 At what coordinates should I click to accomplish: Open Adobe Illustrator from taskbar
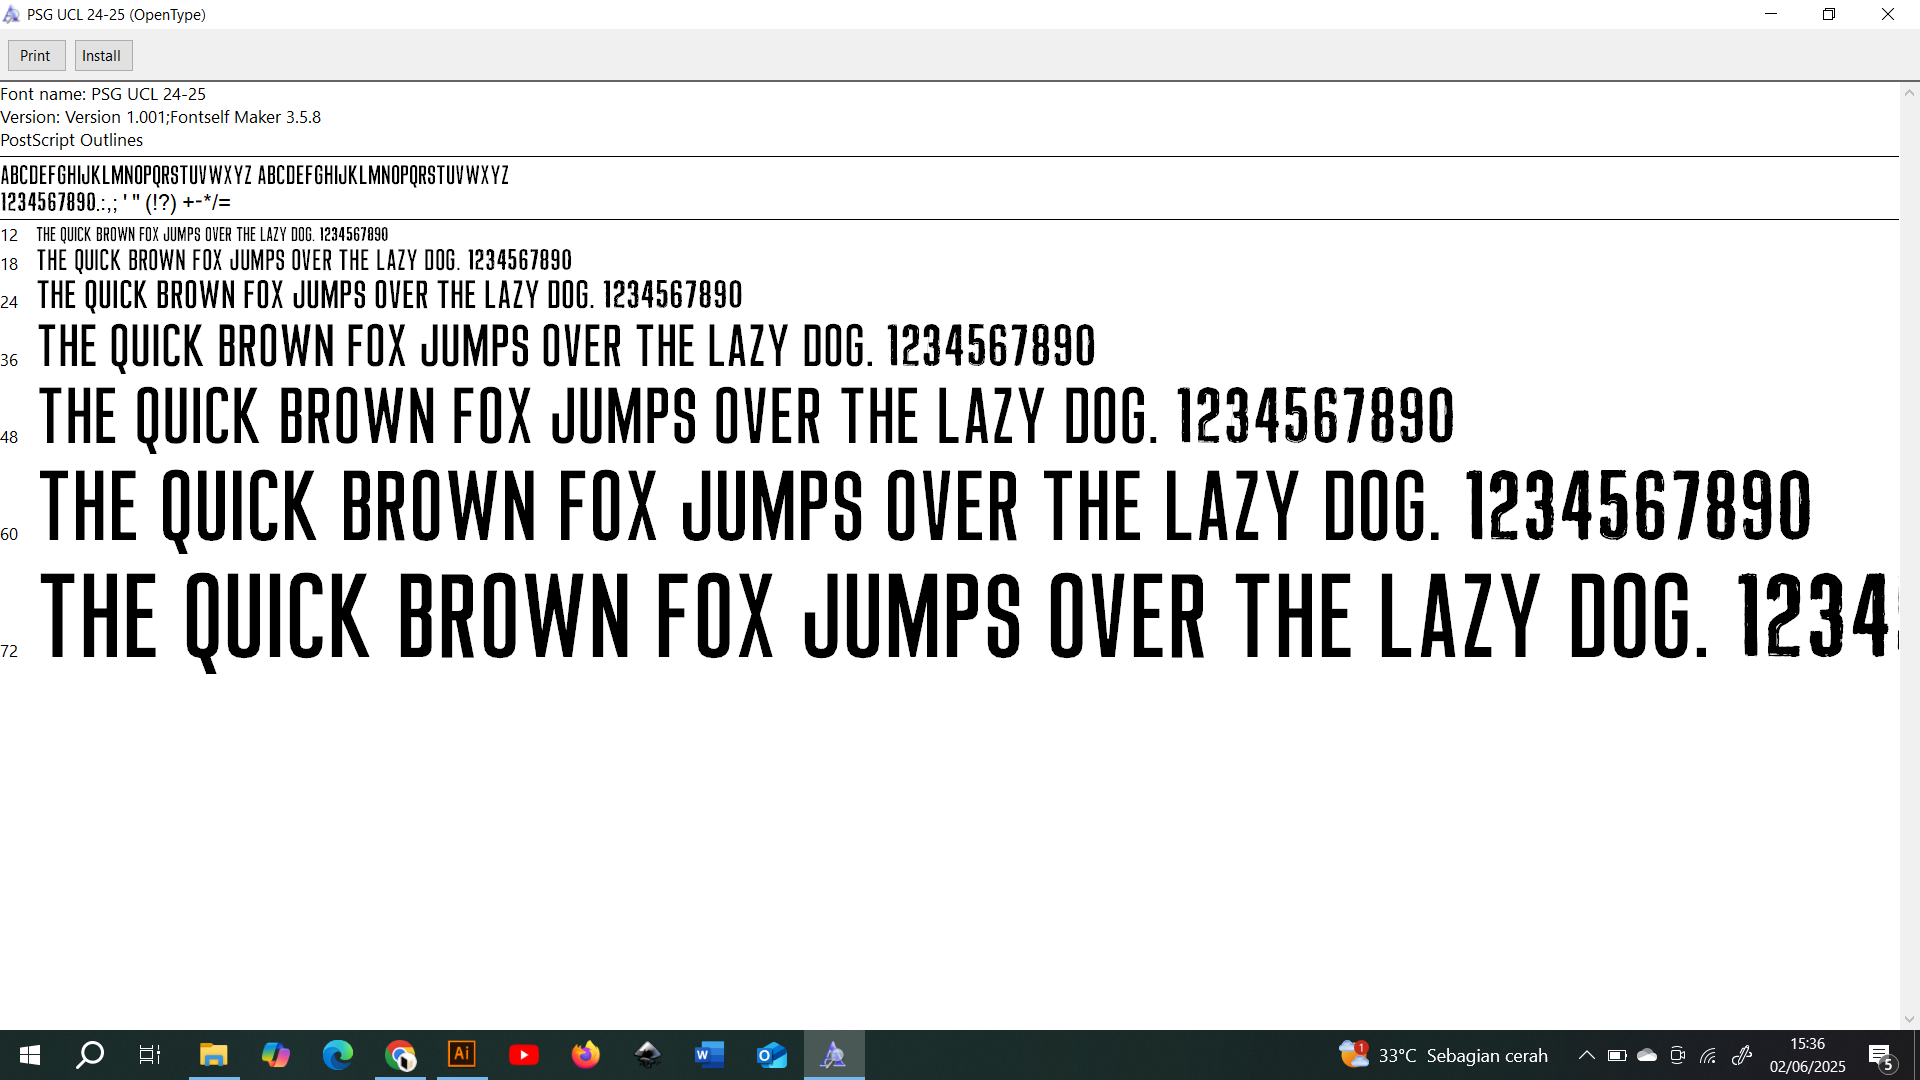point(462,1055)
